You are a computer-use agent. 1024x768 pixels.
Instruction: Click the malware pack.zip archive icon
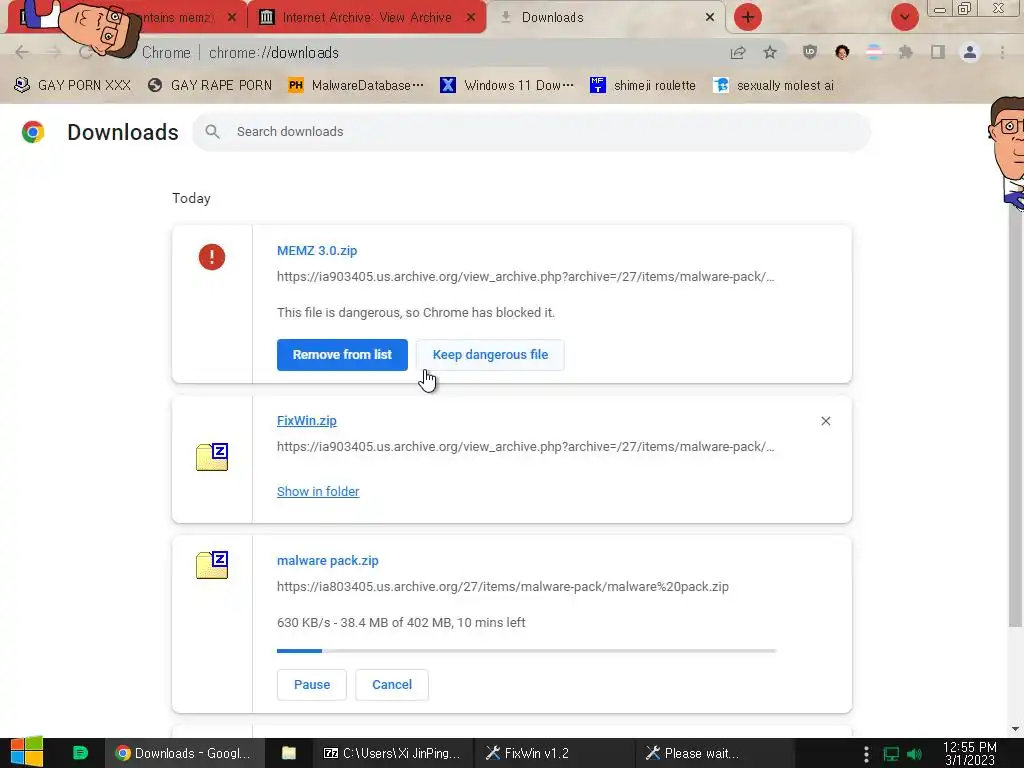(x=212, y=565)
